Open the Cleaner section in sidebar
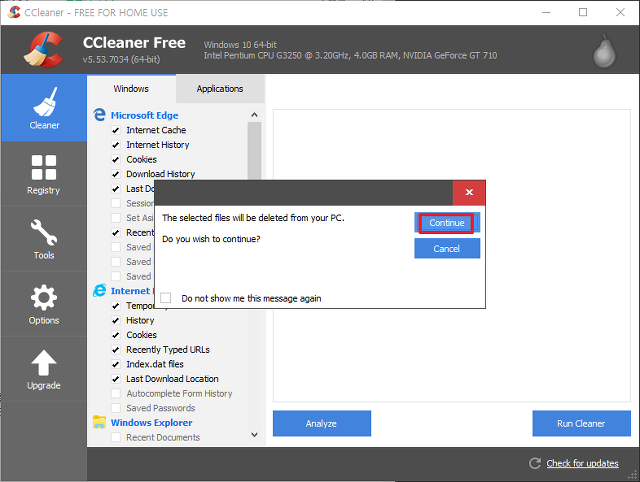The height and width of the screenshot is (482, 640). [x=44, y=108]
